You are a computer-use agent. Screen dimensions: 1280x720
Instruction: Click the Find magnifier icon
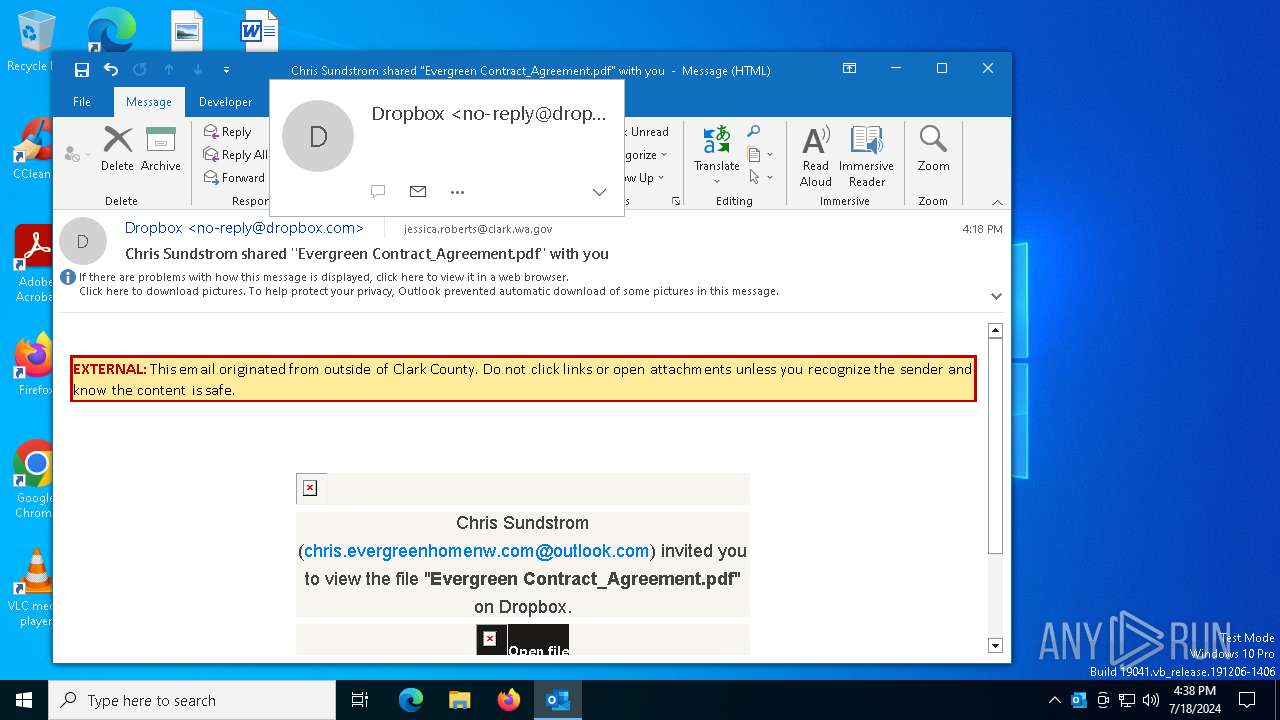pos(754,131)
